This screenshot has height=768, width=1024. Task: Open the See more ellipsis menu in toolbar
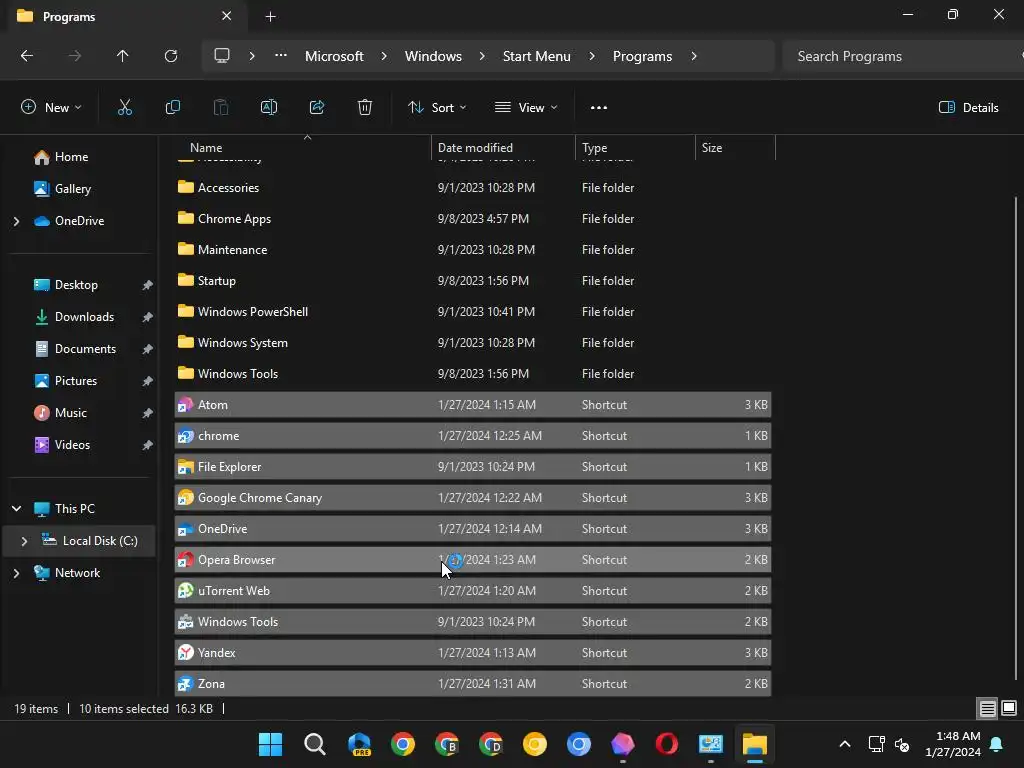click(x=599, y=108)
